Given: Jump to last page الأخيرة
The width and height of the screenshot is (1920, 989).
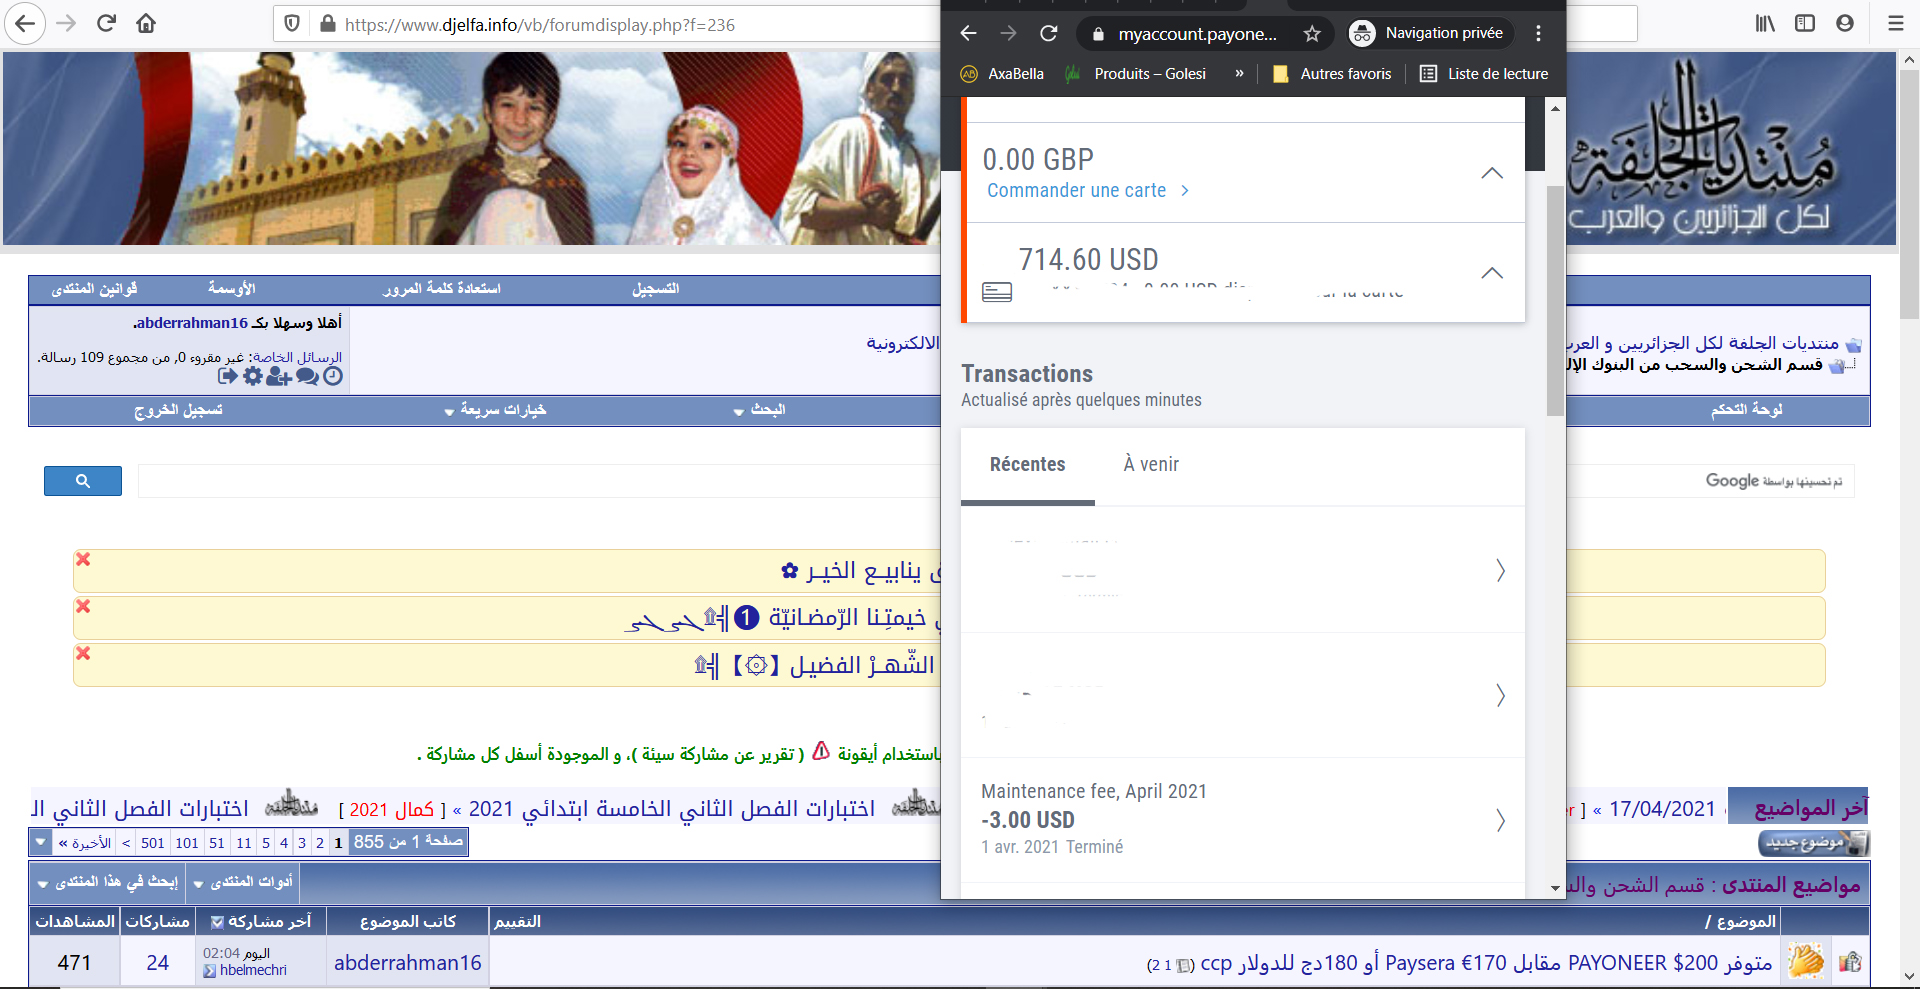Looking at the screenshot, I should tap(85, 843).
